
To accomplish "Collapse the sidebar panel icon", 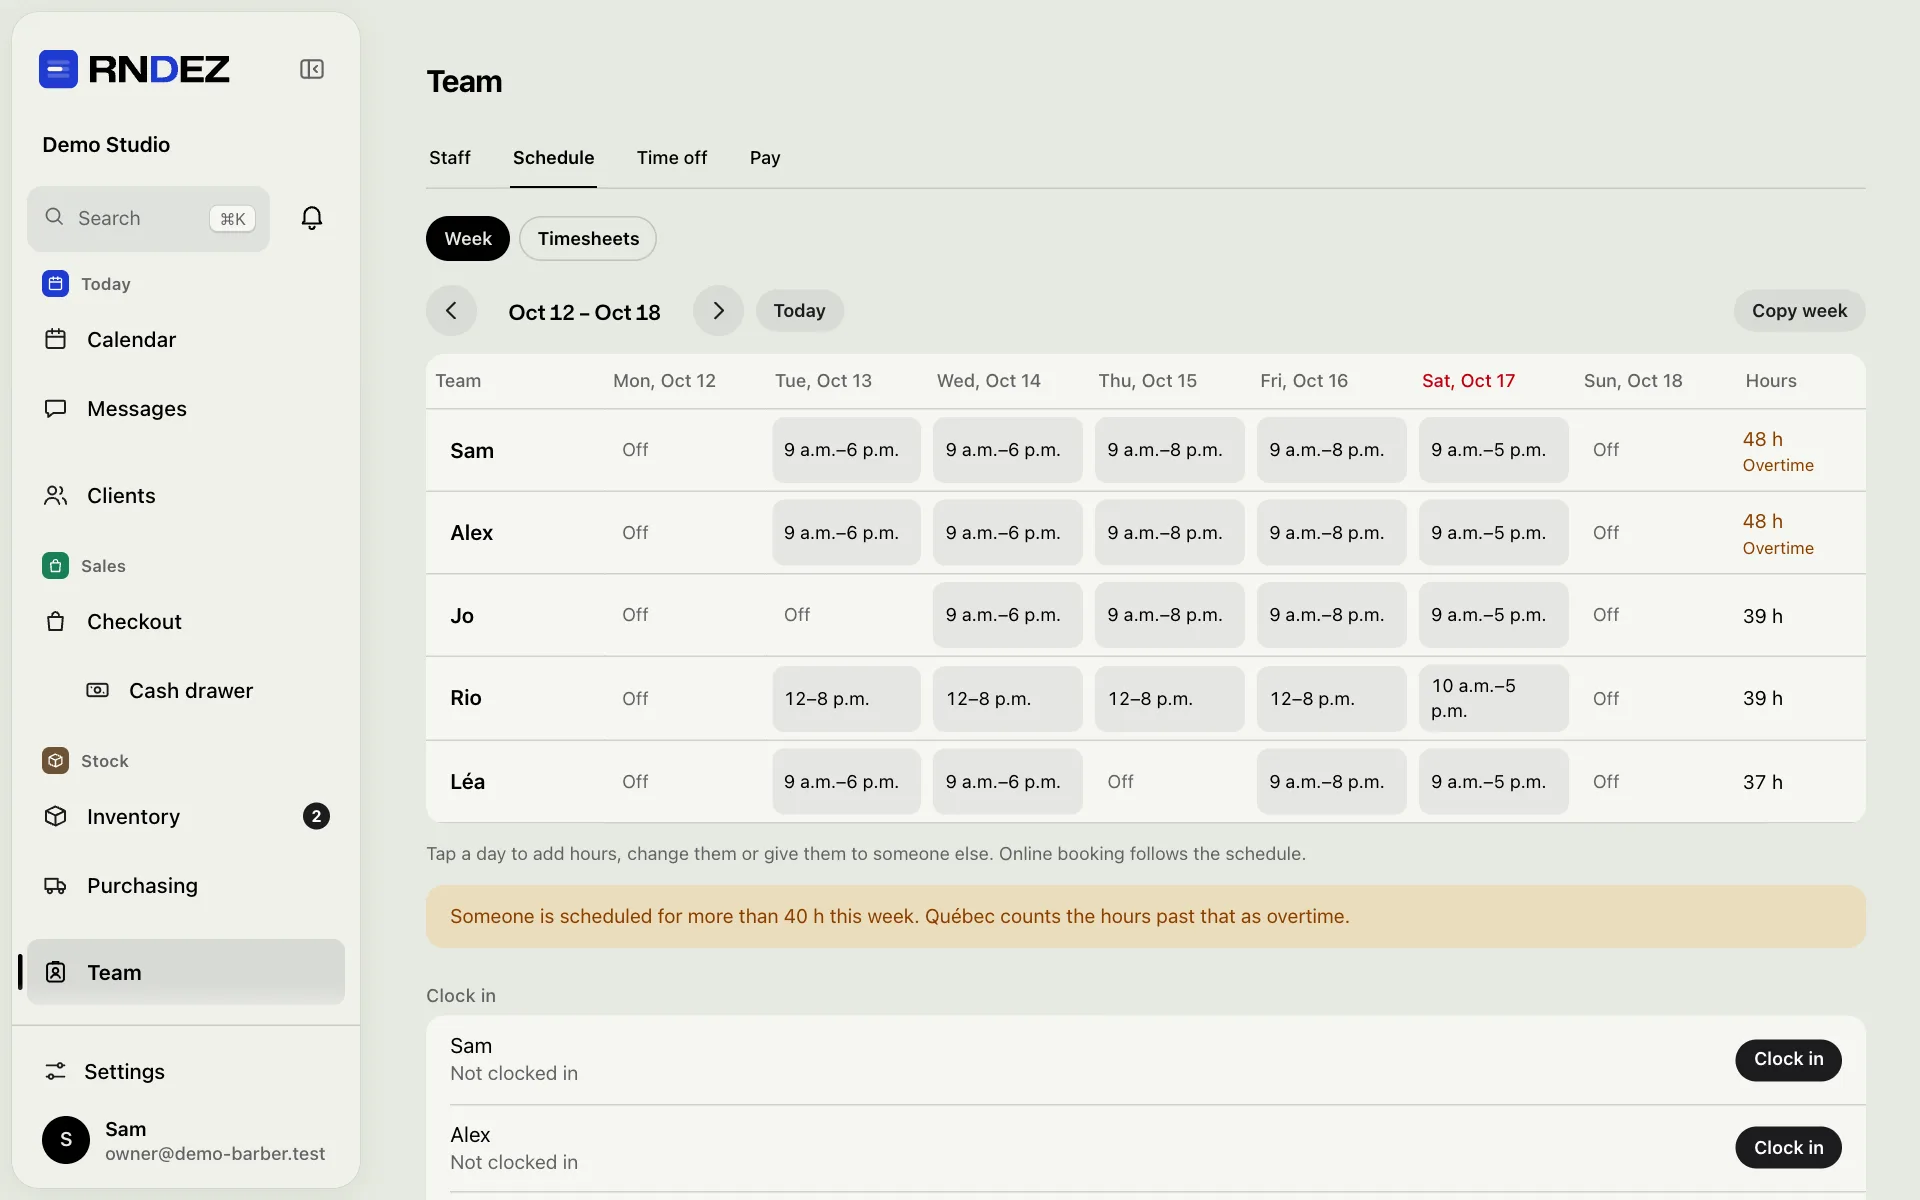I will [x=312, y=69].
